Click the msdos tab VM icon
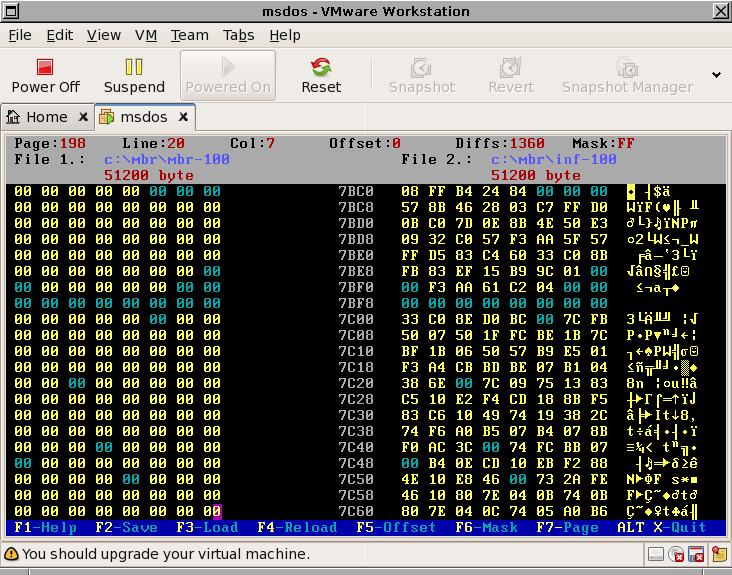 click(107, 117)
